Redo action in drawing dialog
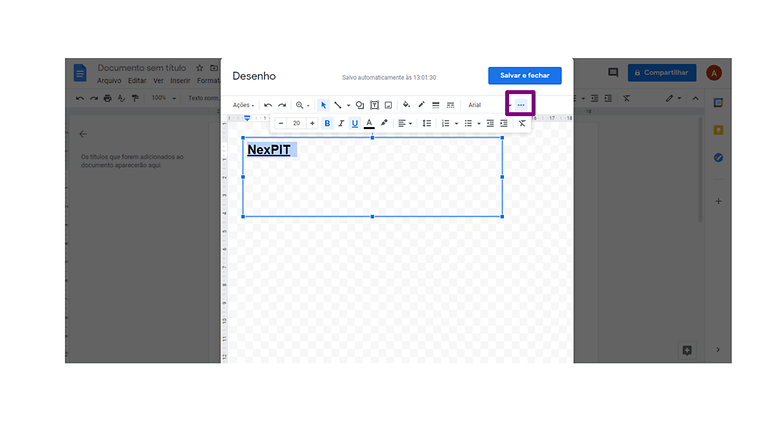Screen dimensions: 782x440 (x=282, y=105)
